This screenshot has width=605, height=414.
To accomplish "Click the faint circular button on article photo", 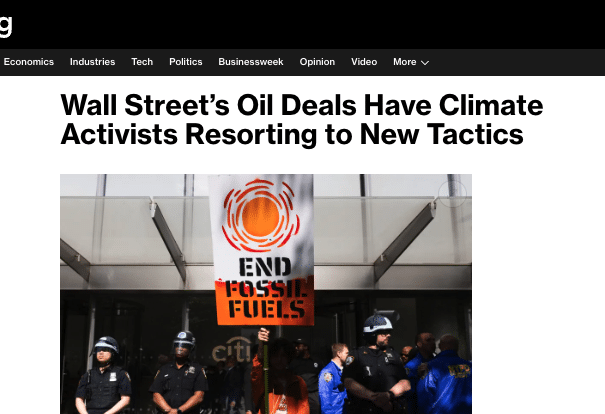I will [453, 193].
